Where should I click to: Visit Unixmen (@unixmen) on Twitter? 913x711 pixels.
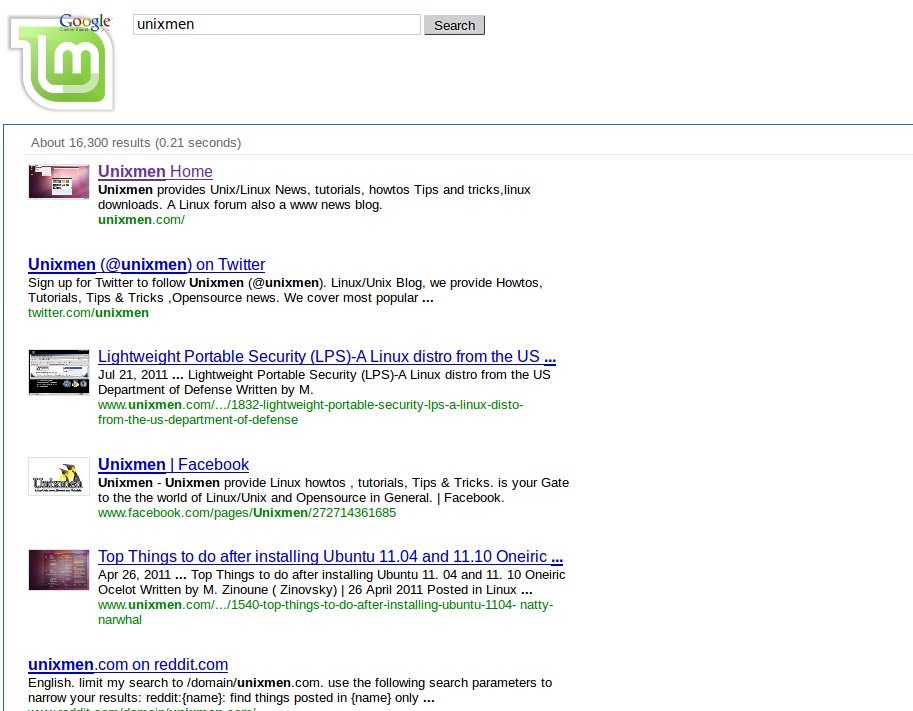pyautogui.click(x=146, y=264)
